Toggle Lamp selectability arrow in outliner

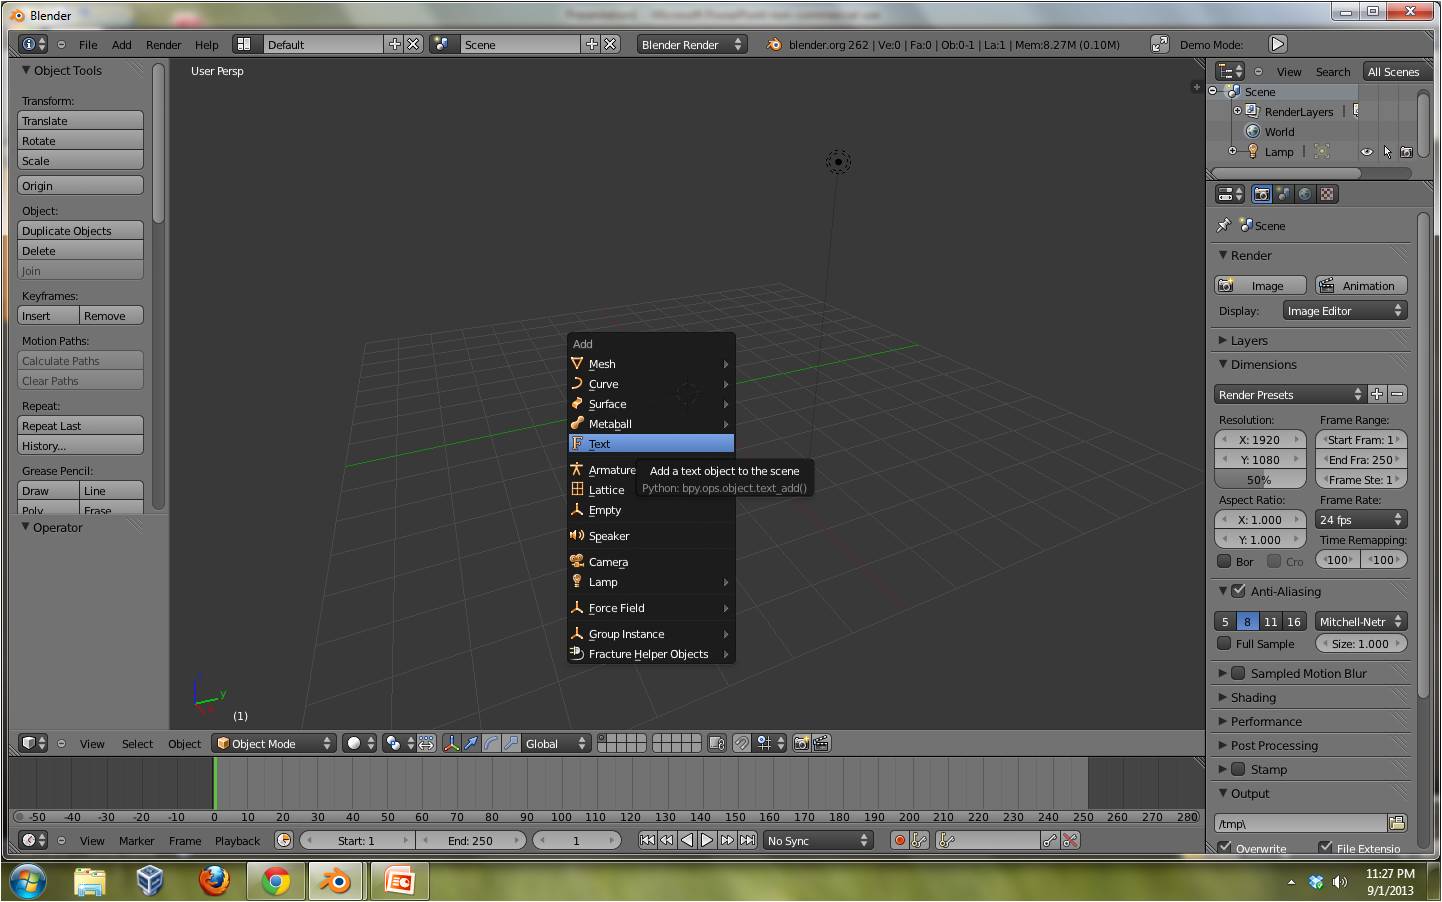click(x=1387, y=152)
